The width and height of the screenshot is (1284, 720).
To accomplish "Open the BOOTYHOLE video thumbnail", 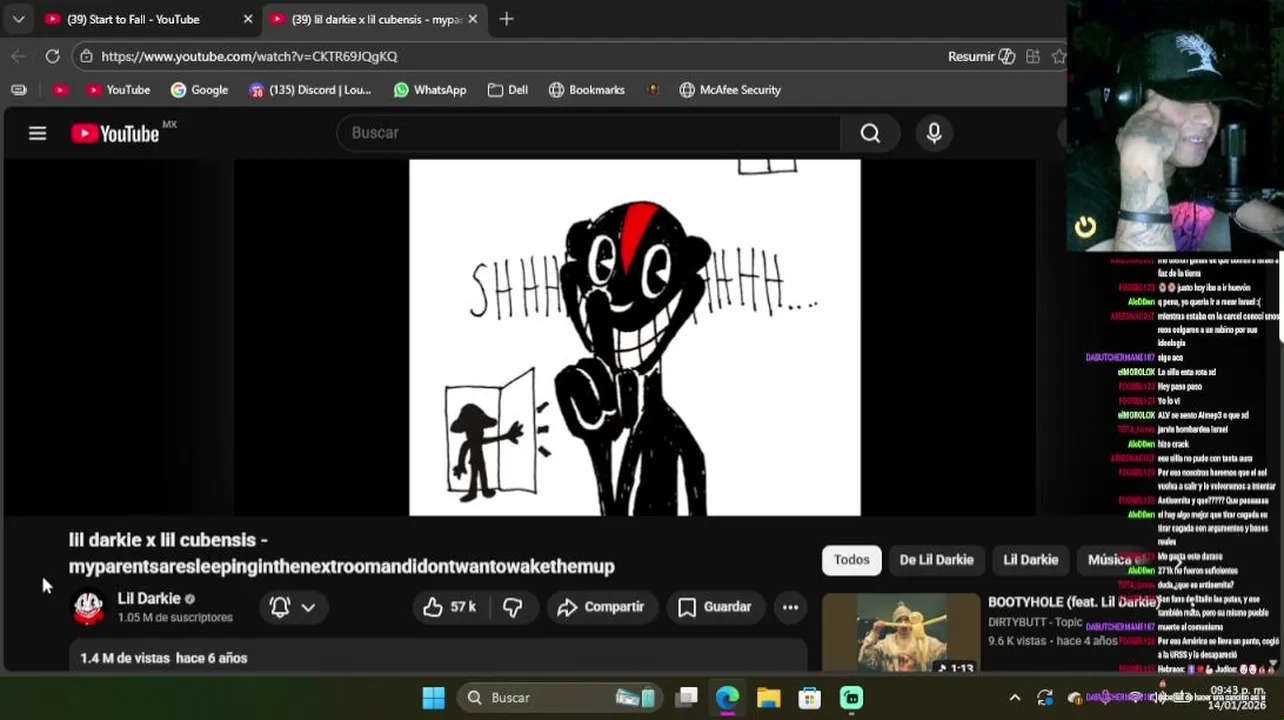I will (901, 633).
